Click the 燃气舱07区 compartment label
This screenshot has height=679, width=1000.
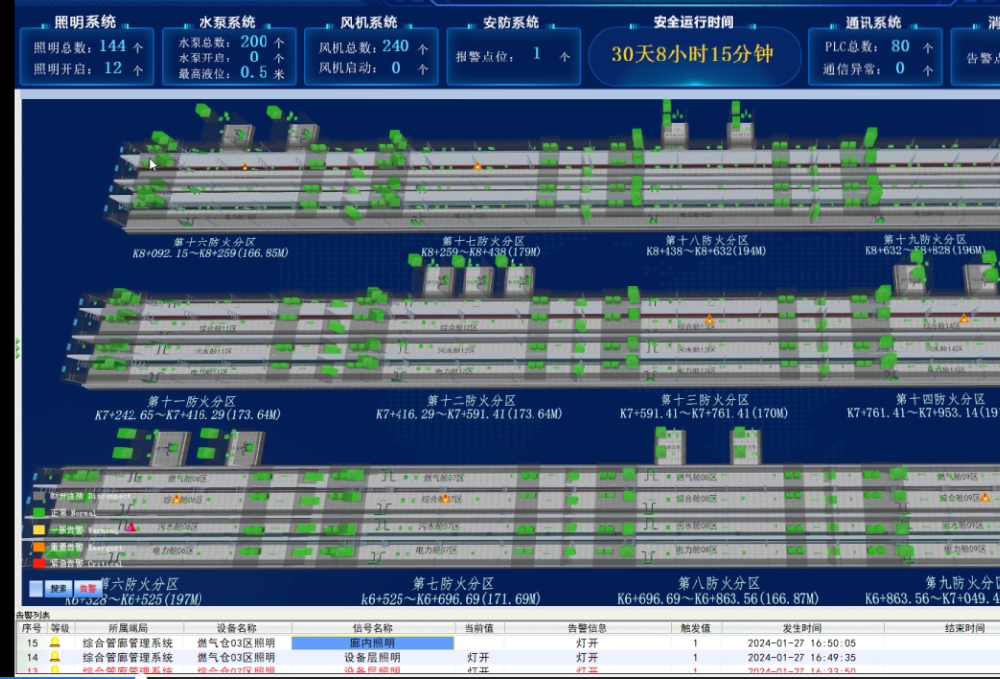[x=443, y=478]
